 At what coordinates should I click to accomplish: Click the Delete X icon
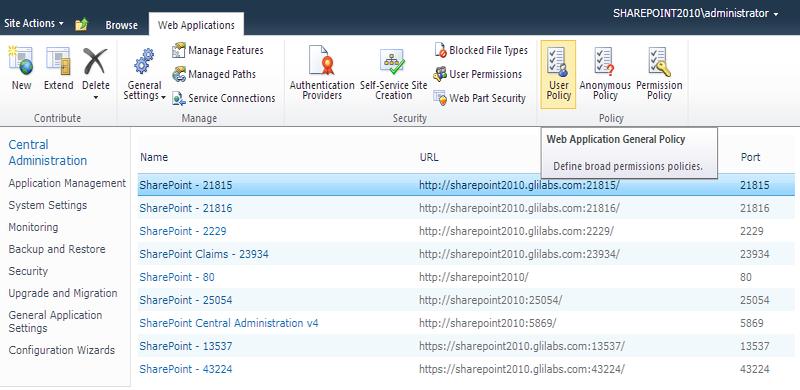tap(95, 61)
